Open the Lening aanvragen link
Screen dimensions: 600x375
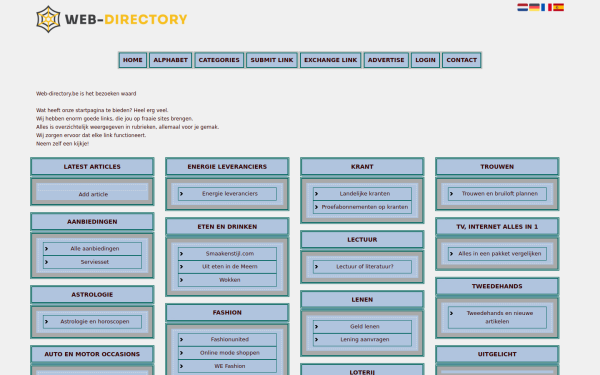click(365, 339)
